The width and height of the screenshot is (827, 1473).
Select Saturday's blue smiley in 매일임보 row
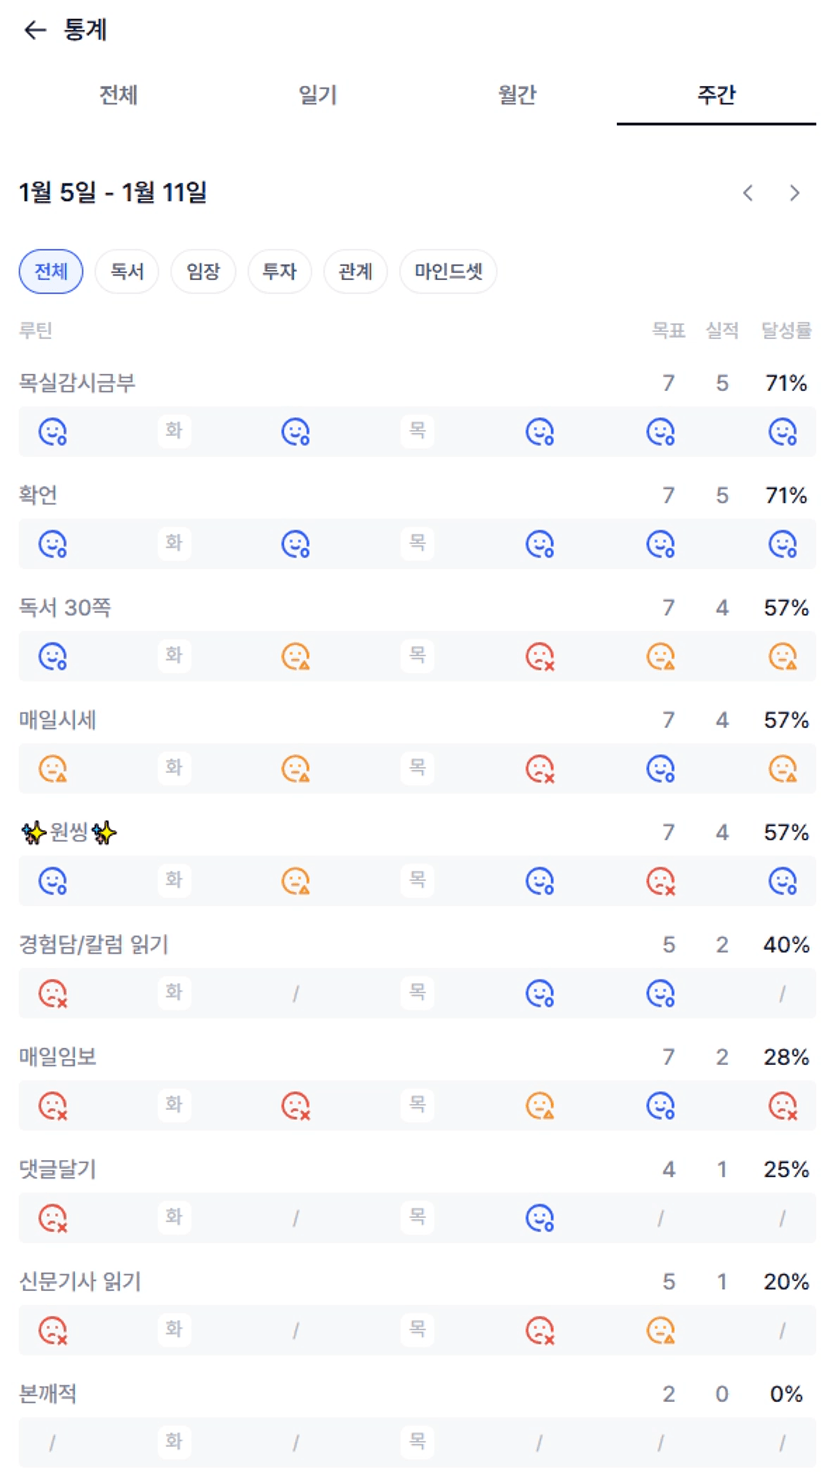click(x=661, y=1106)
